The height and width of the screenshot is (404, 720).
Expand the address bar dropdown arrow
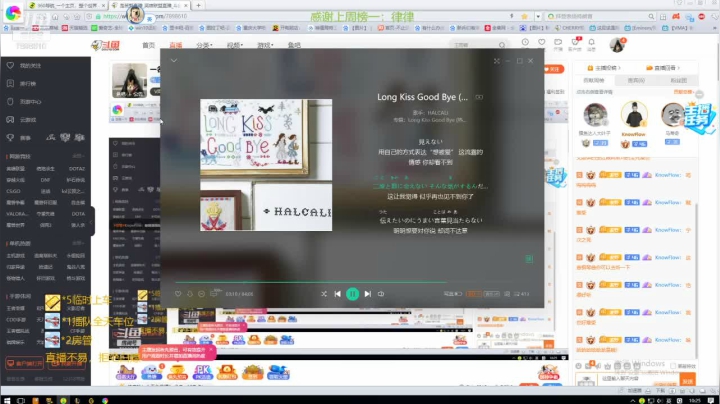538,16
